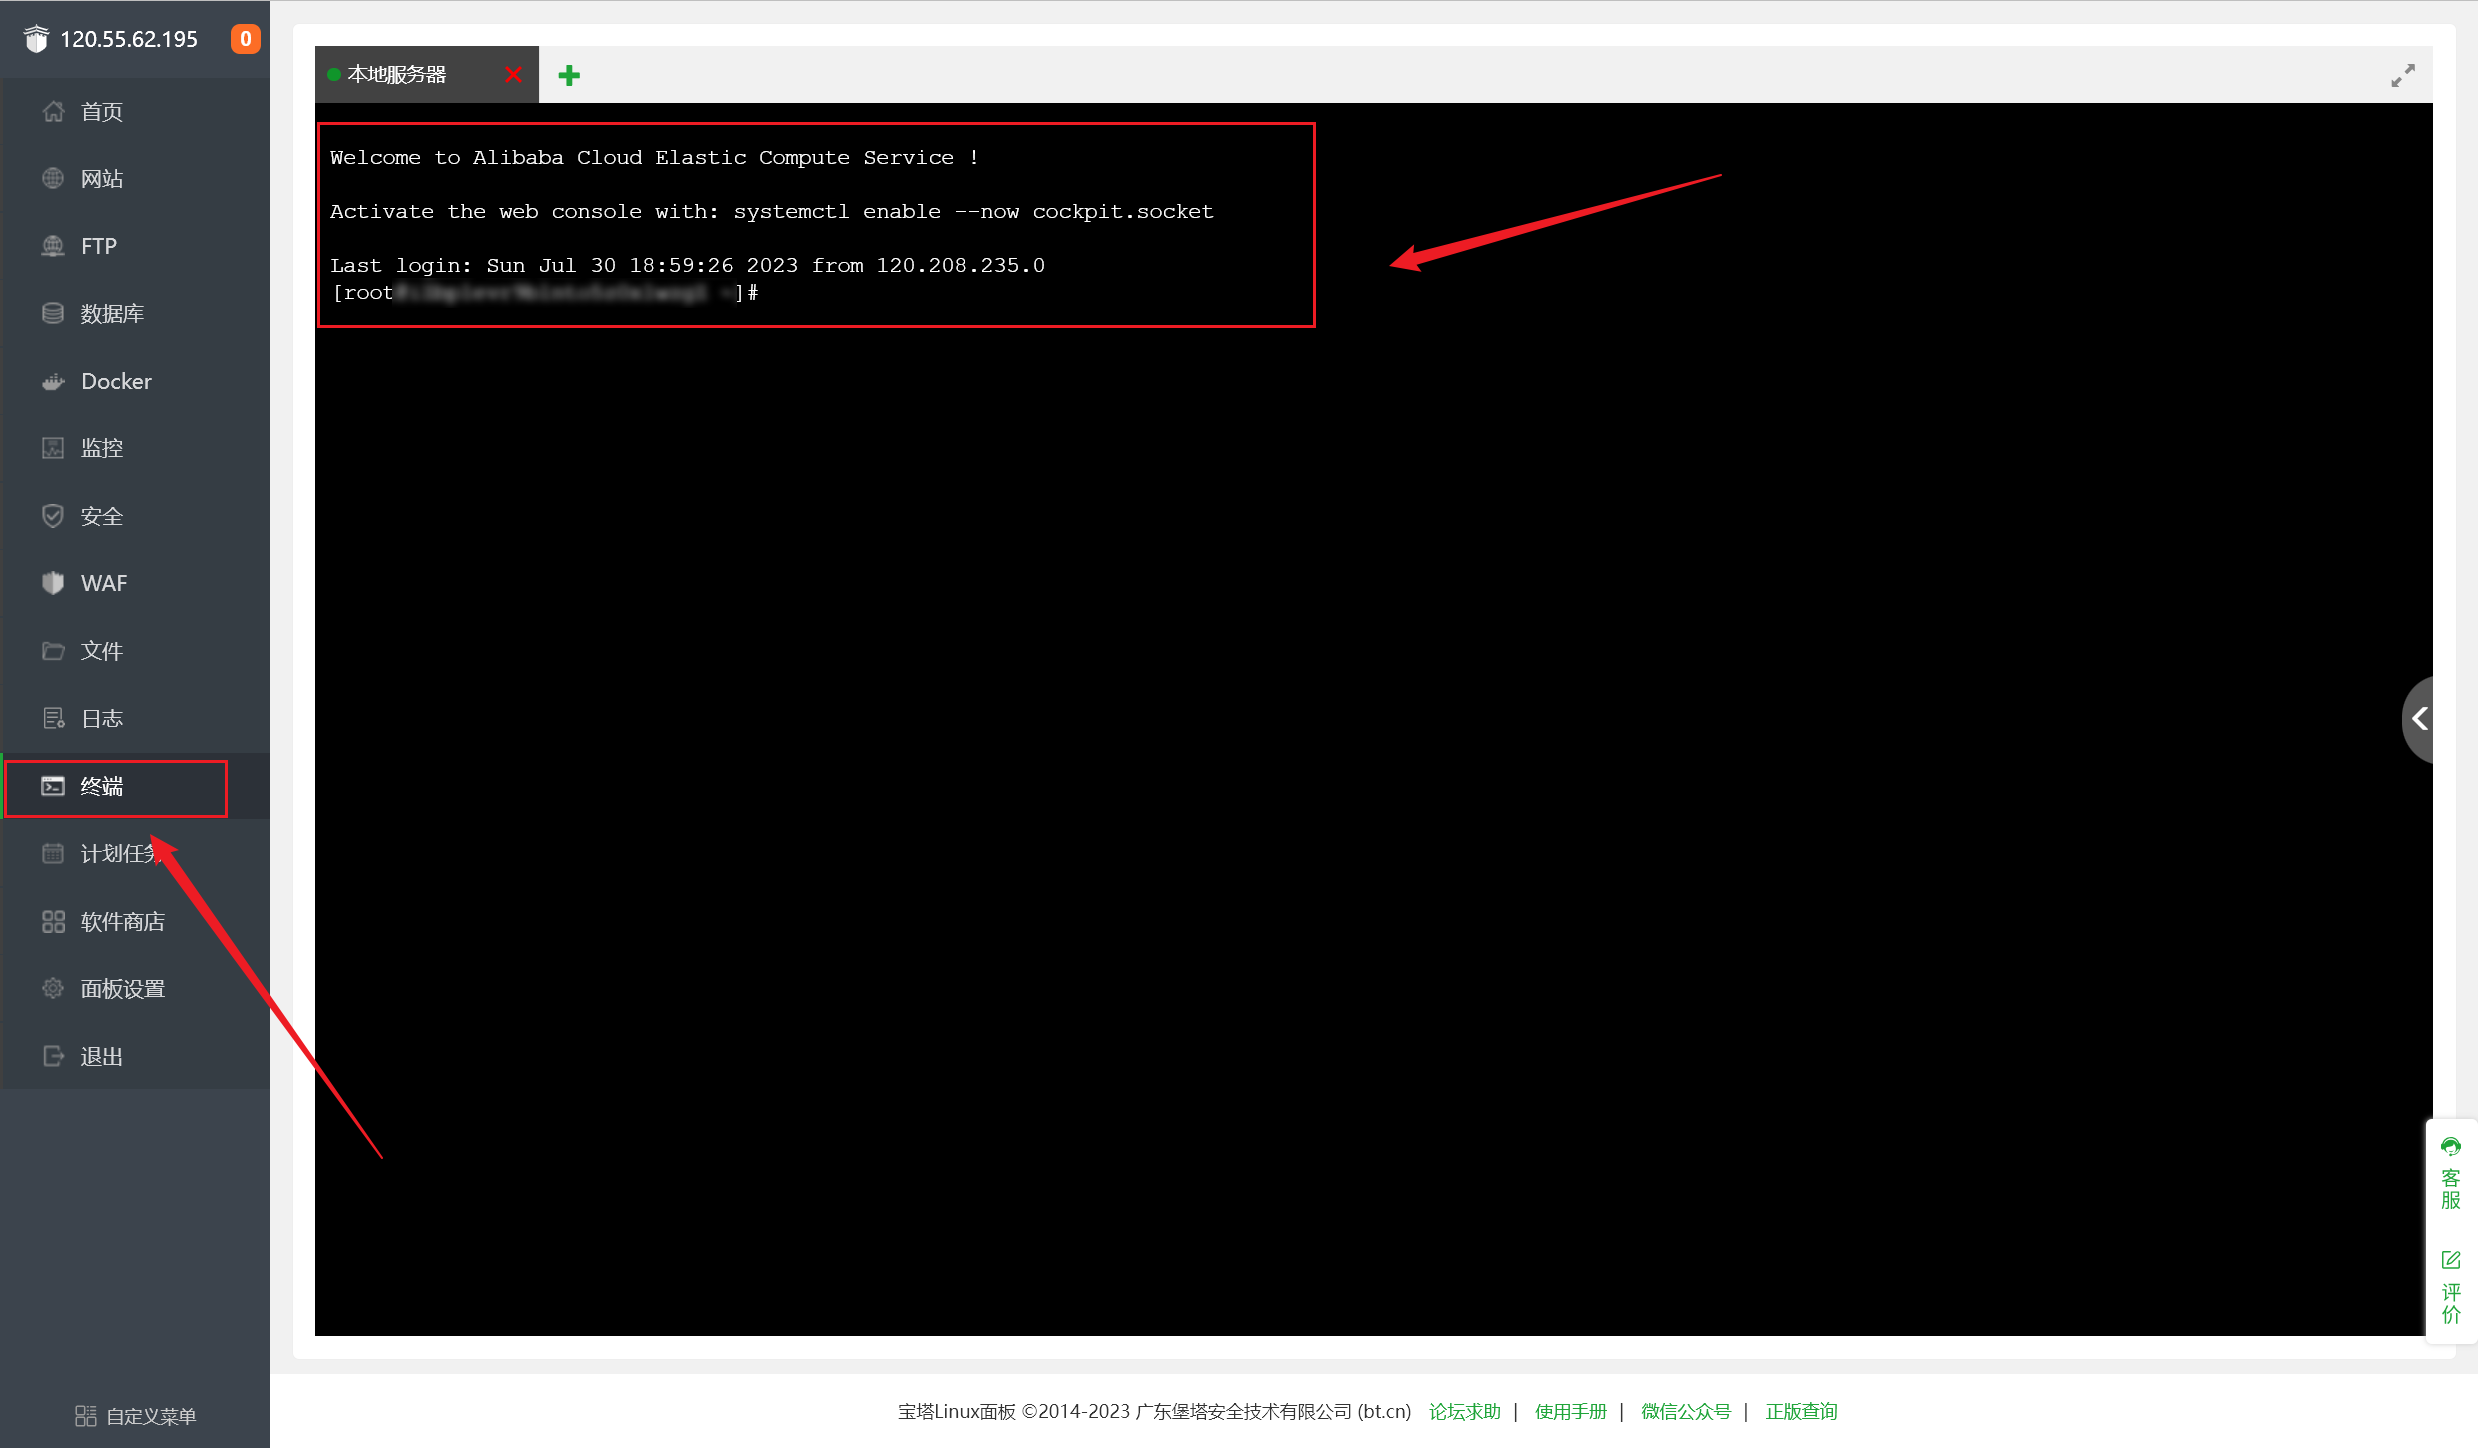Open the 网站 menu item
This screenshot has height=1448, width=2478.
tap(135, 179)
